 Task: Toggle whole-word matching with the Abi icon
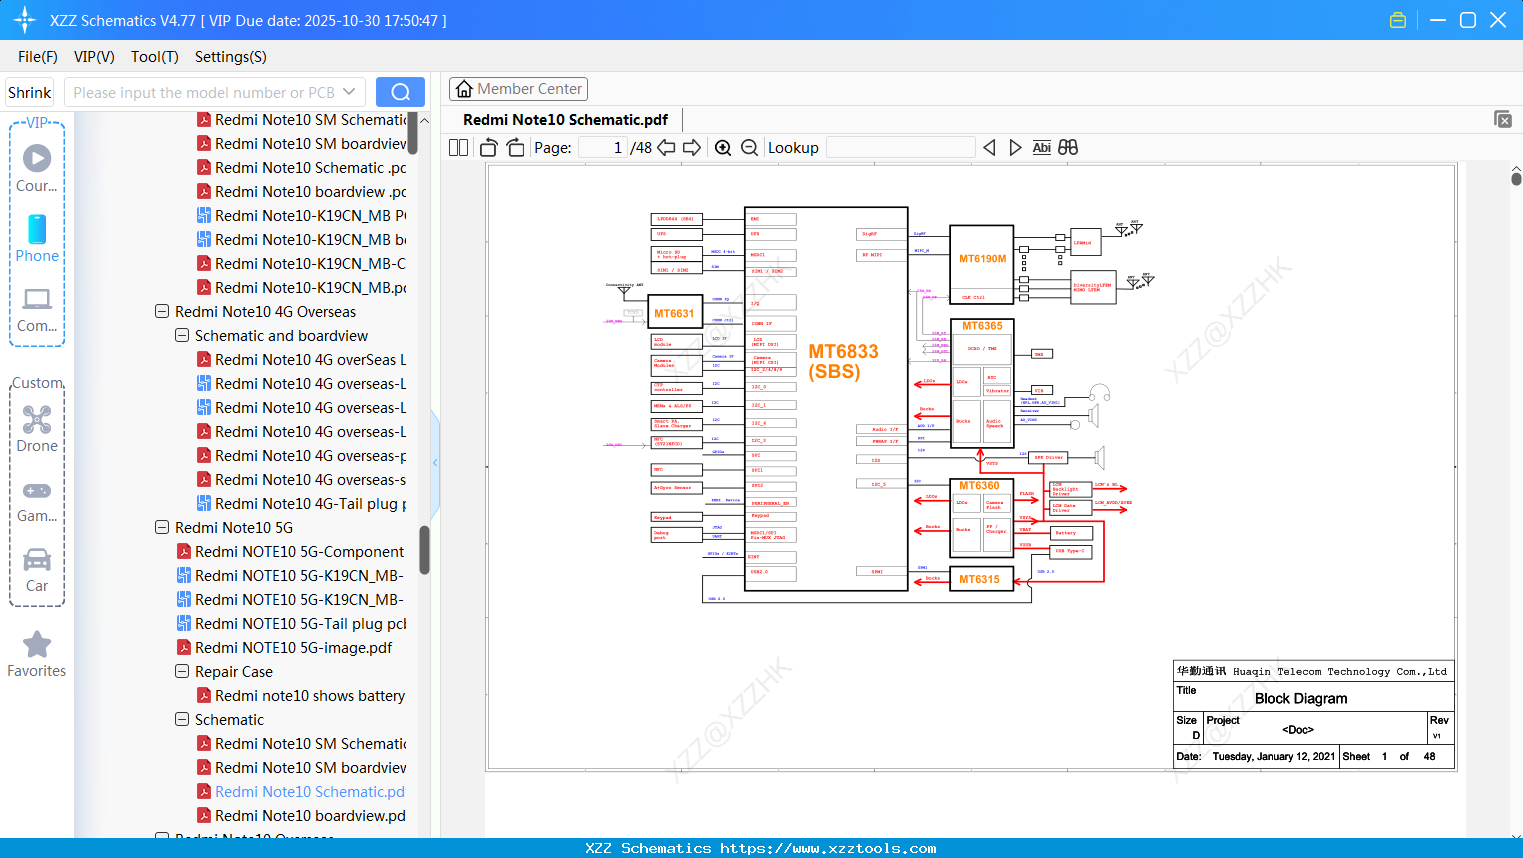pos(1041,147)
